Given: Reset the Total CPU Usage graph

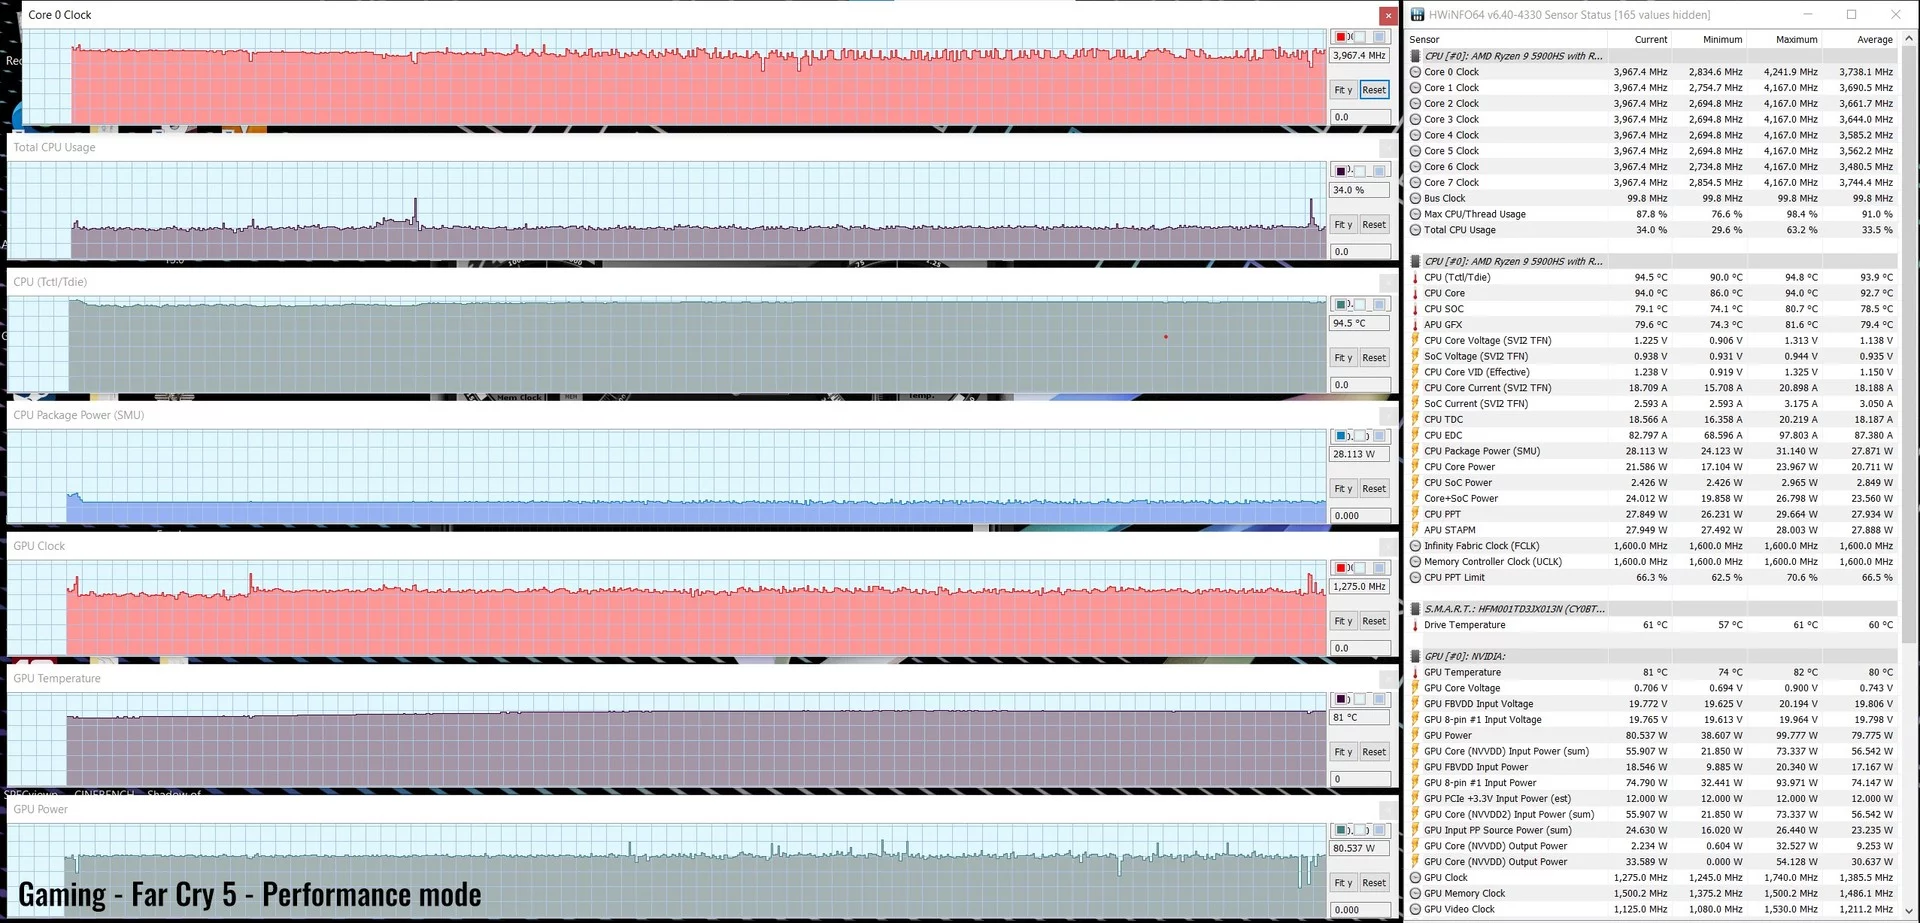Looking at the screenshot, I should pos(1374,225).
